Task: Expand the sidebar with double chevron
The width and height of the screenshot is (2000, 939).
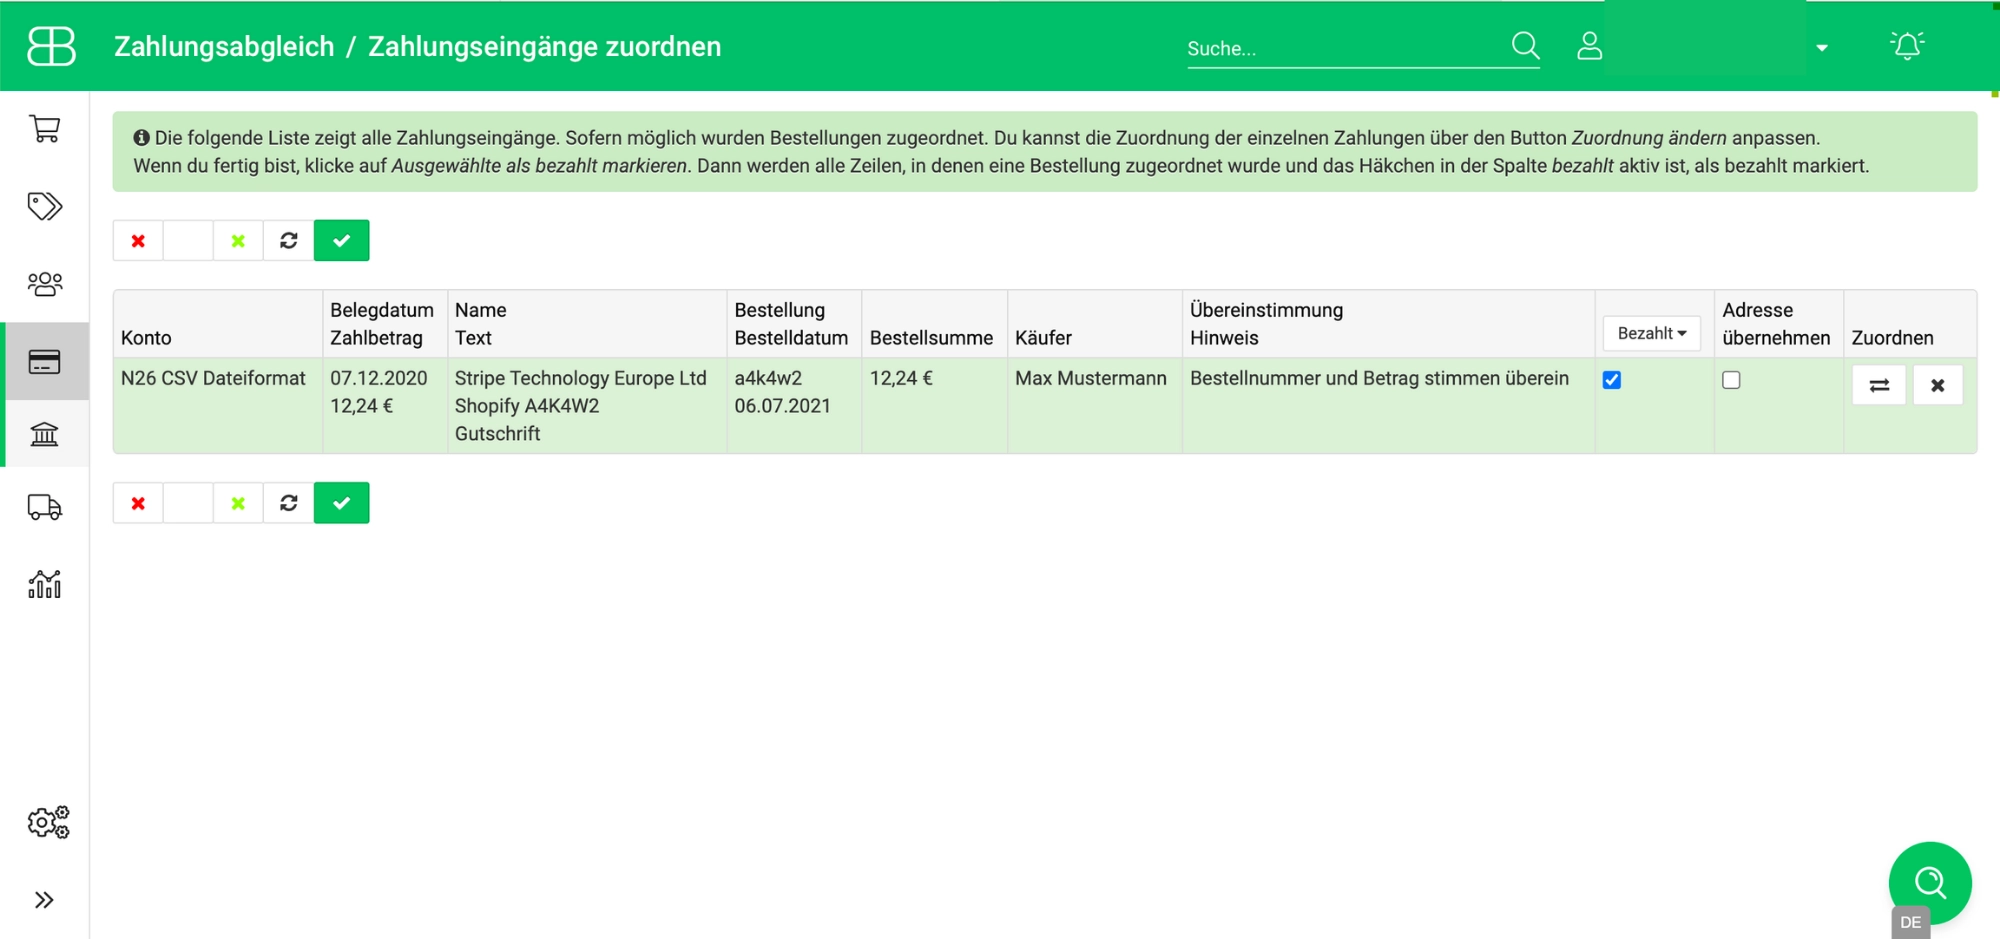Action: point(44,900)
